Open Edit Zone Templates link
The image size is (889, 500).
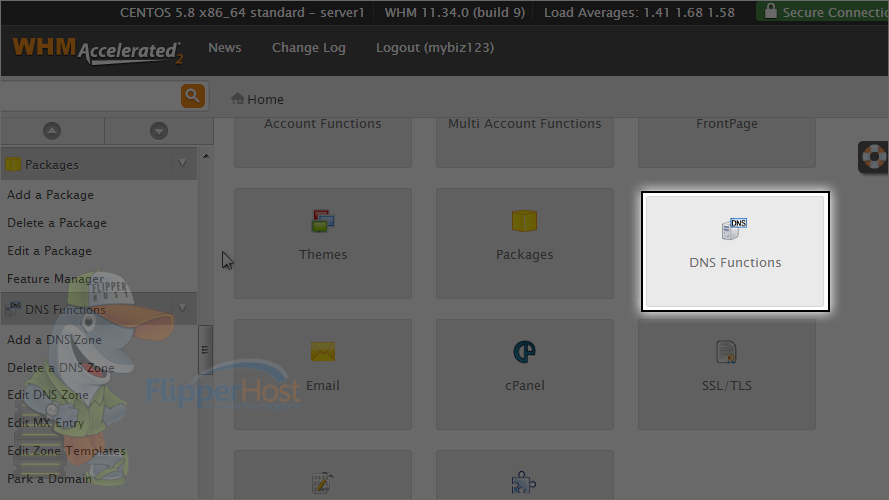pos(66,451)
